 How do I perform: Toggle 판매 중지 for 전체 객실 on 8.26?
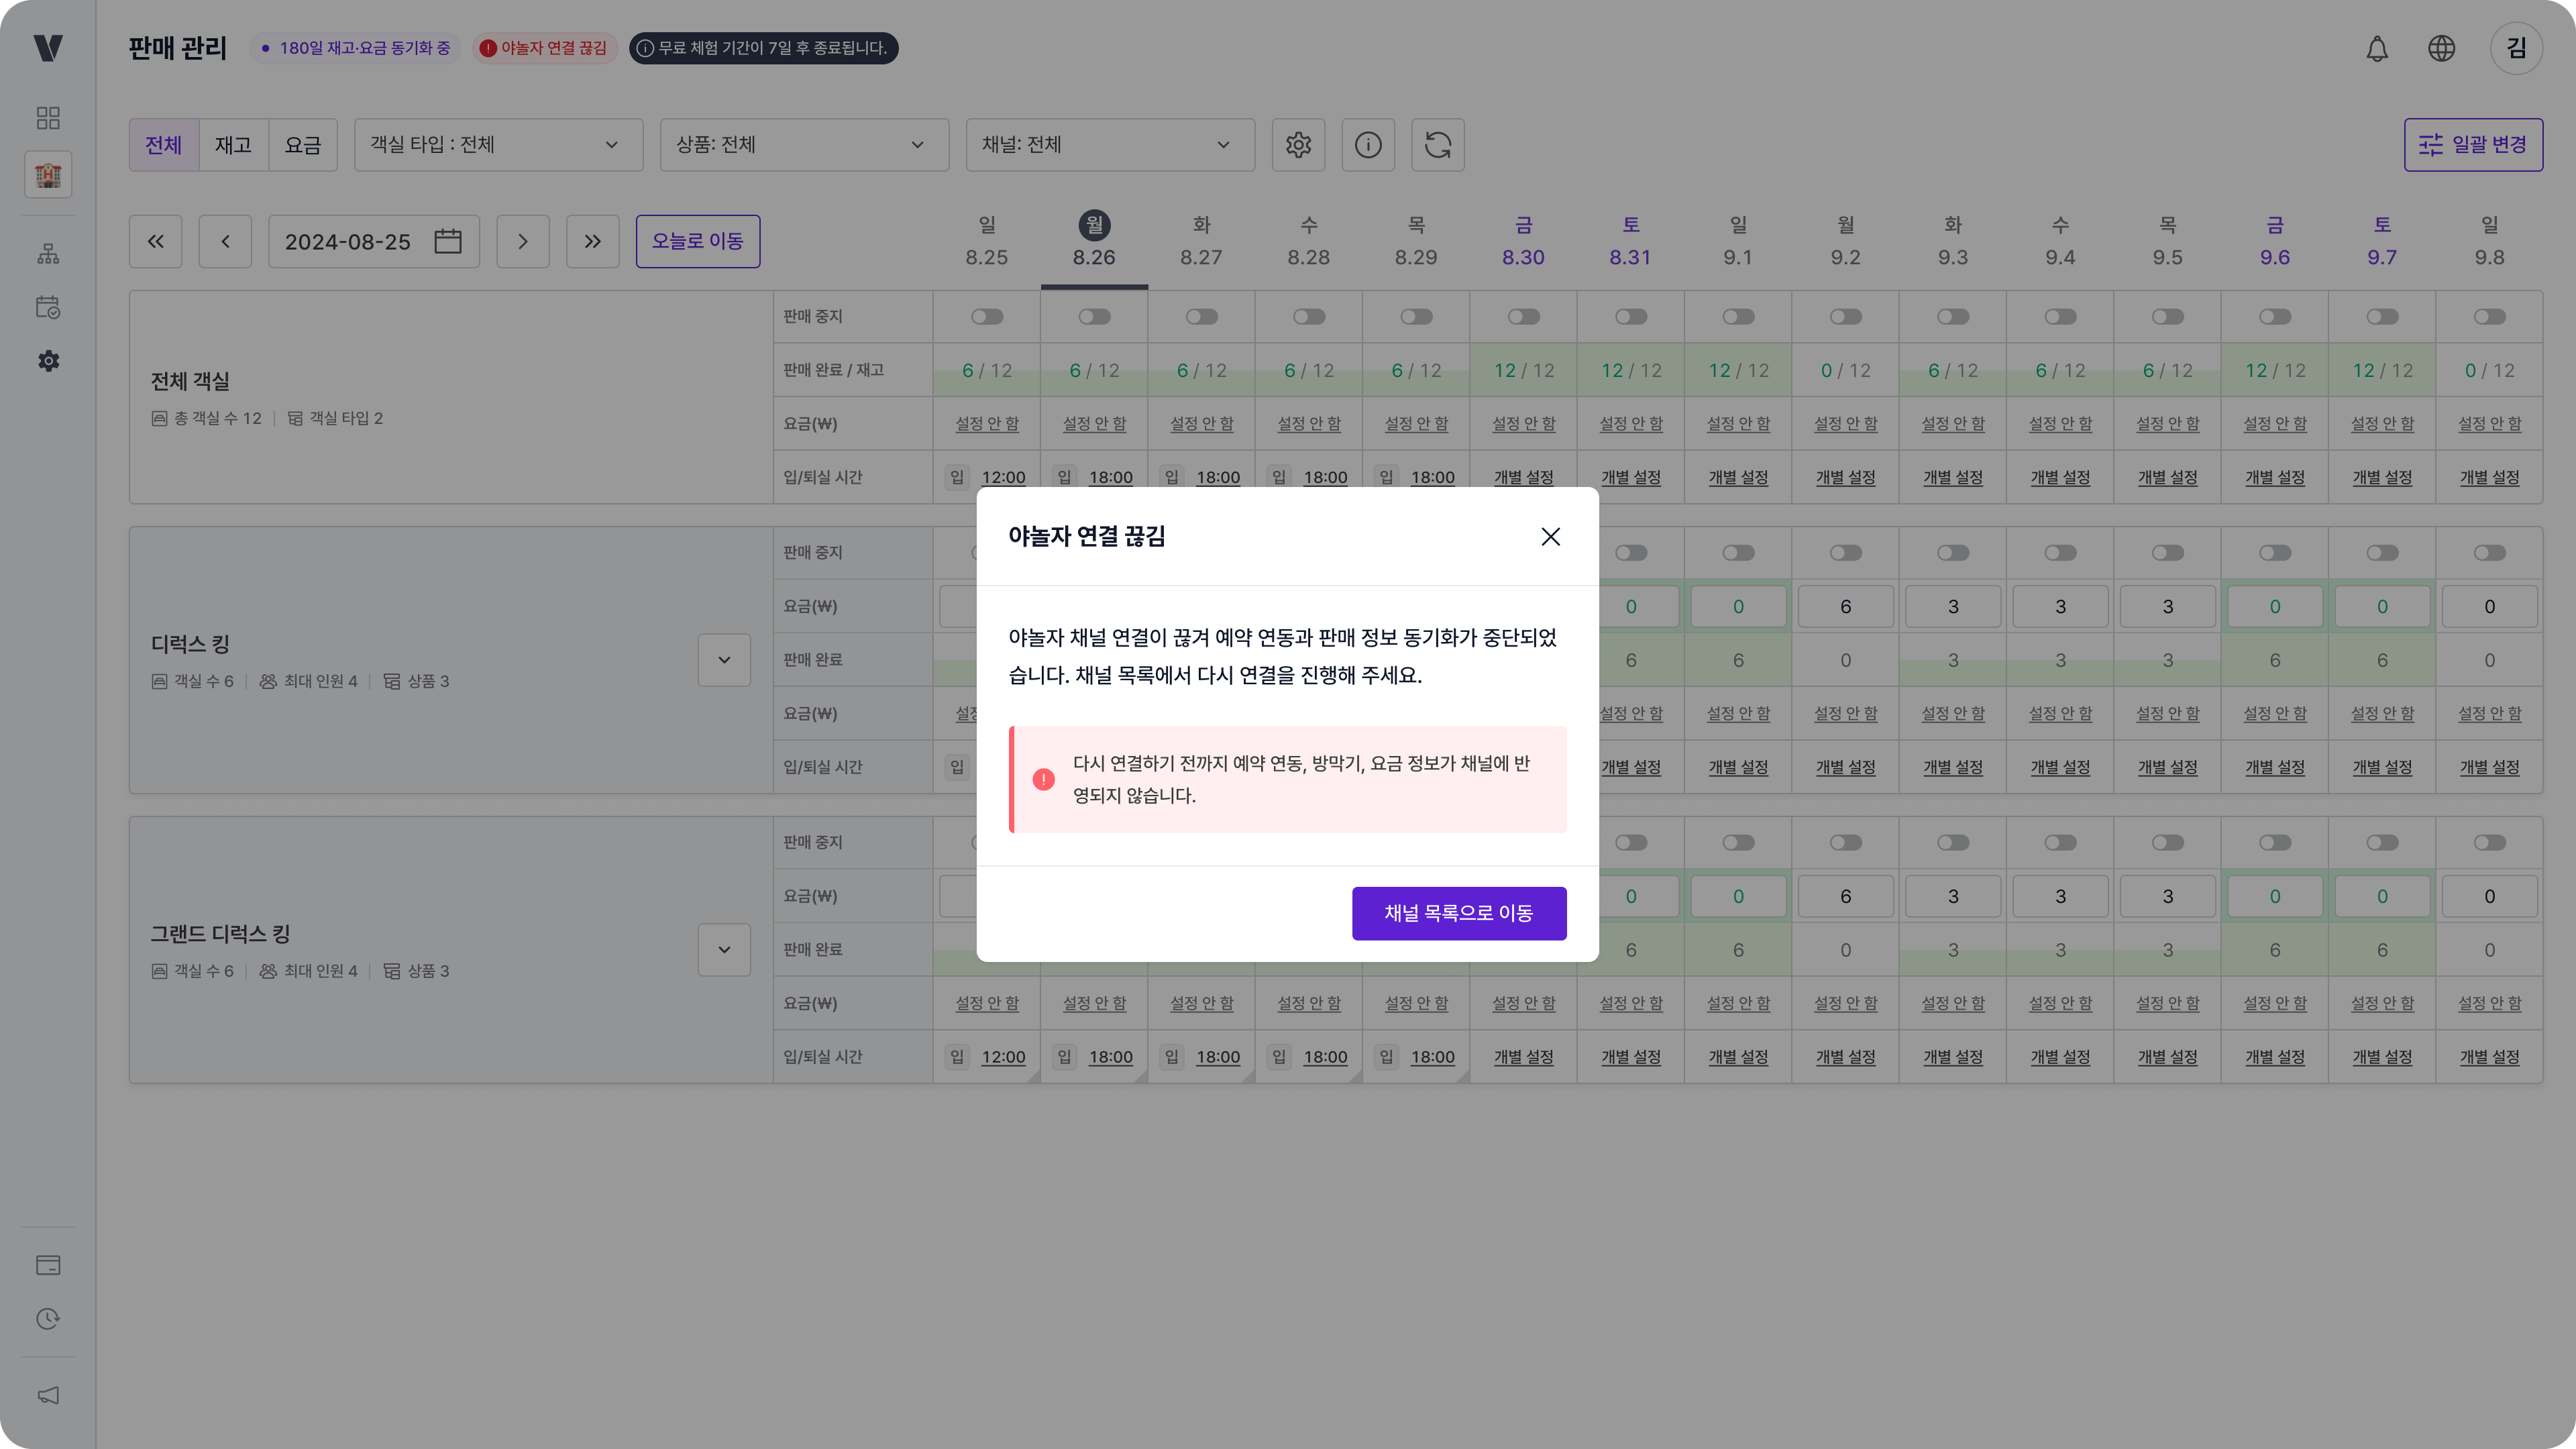(x=1094, y=317)
